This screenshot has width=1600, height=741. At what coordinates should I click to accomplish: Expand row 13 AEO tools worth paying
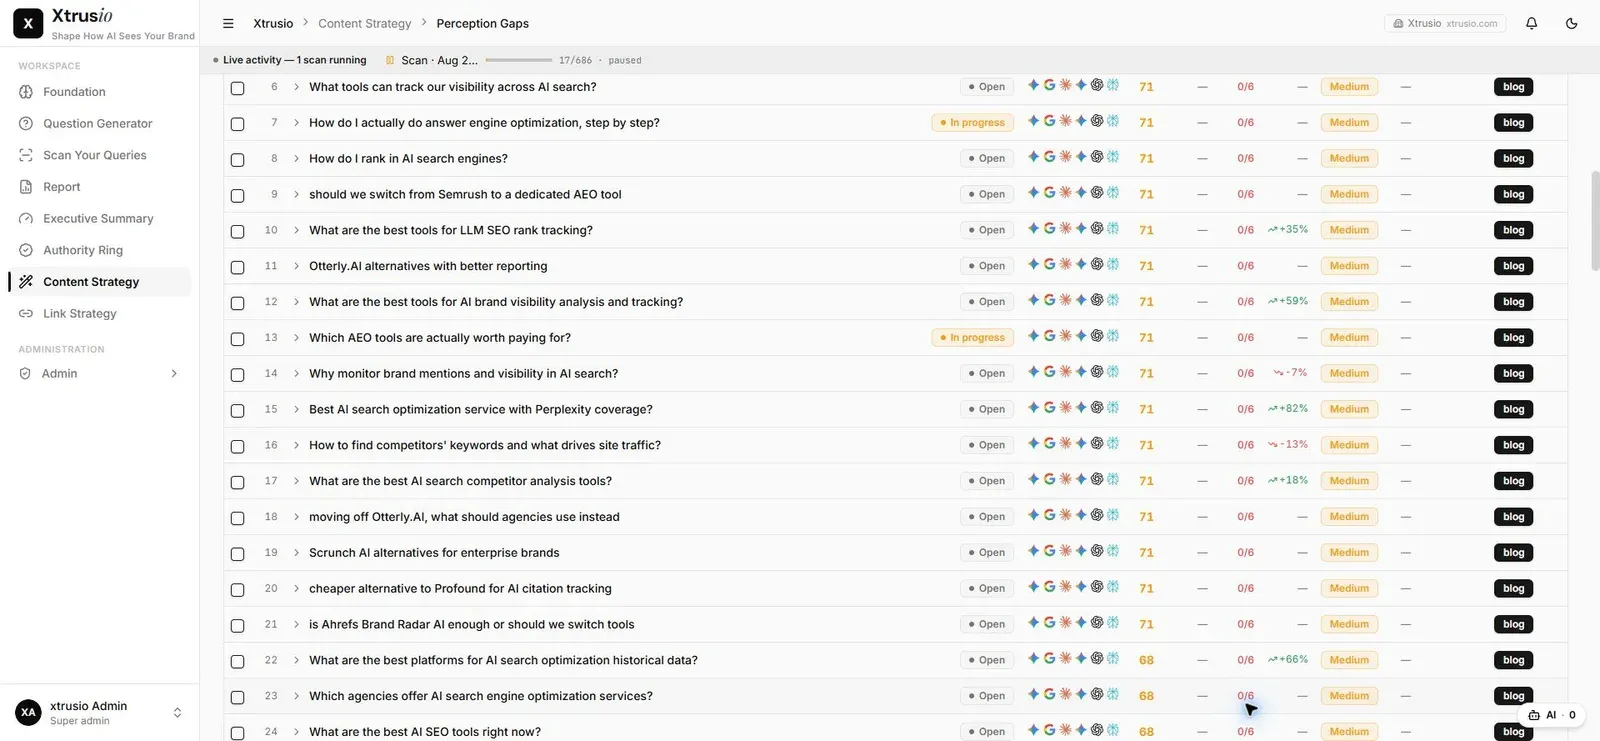(x=296, y=338)
